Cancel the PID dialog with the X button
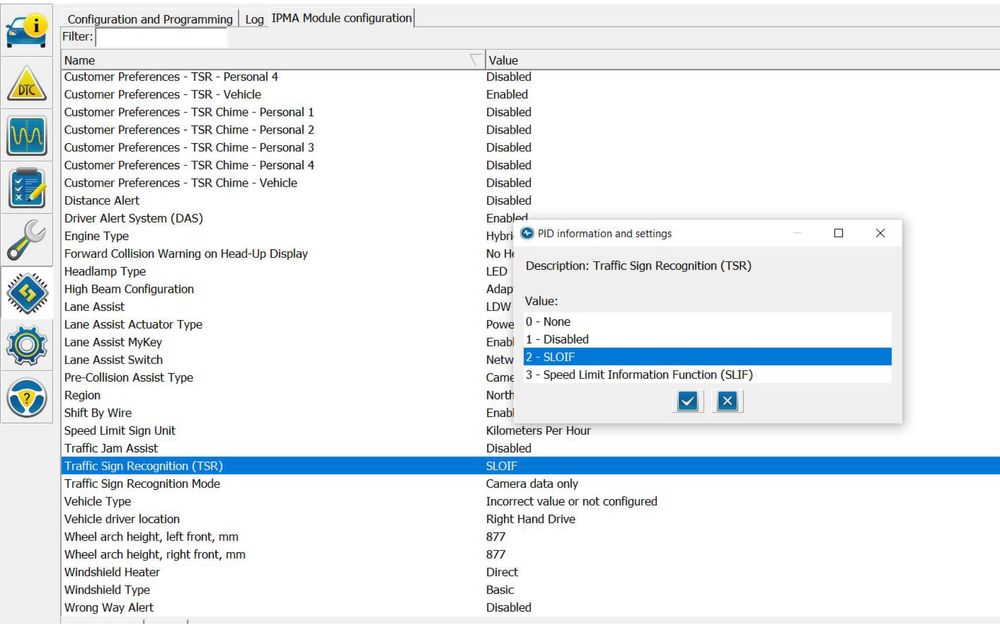The width and height of the screenshot is (1000, 624). tap(728, 401)
